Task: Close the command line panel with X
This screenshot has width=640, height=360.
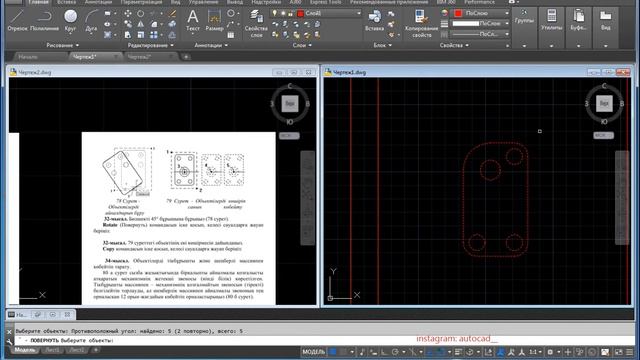Action: click(9, 332)
